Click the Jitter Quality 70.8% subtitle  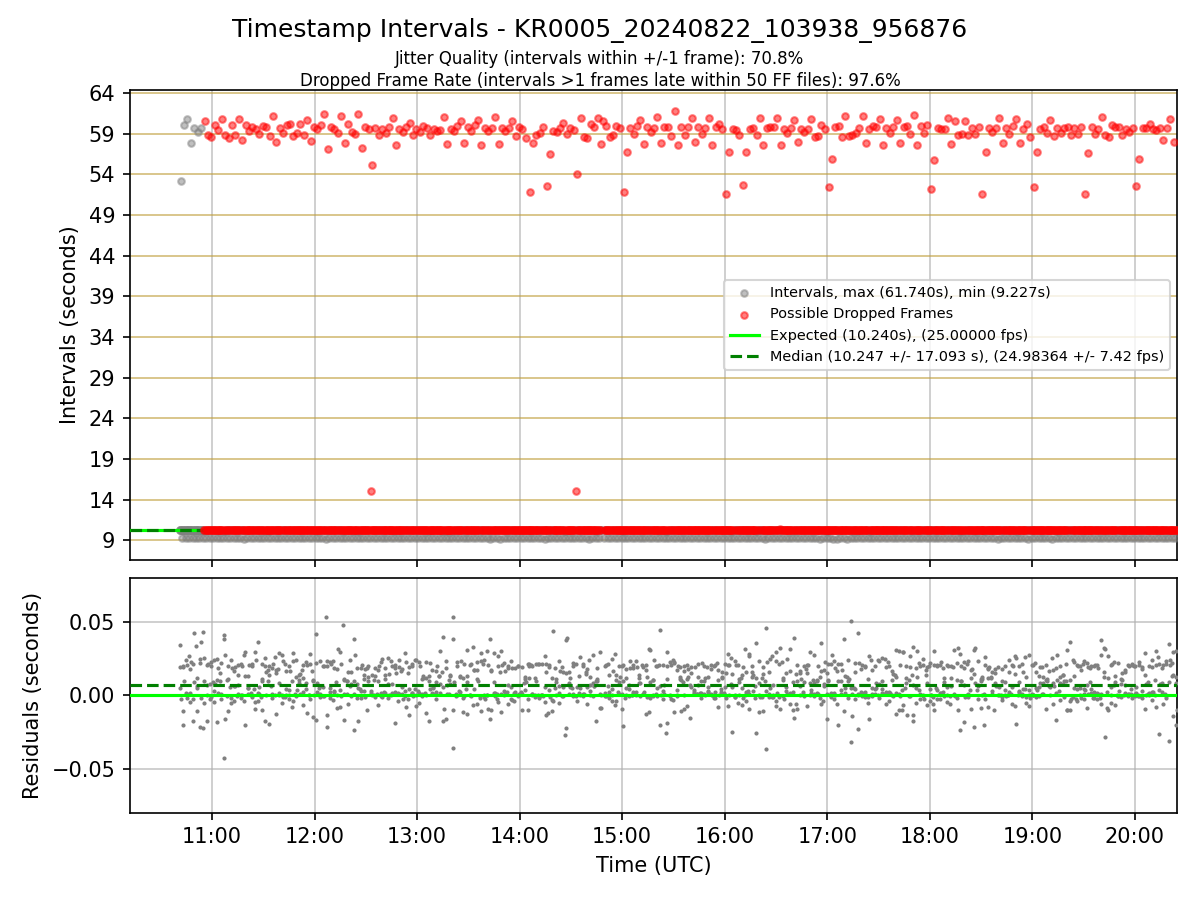click(599, 58)
